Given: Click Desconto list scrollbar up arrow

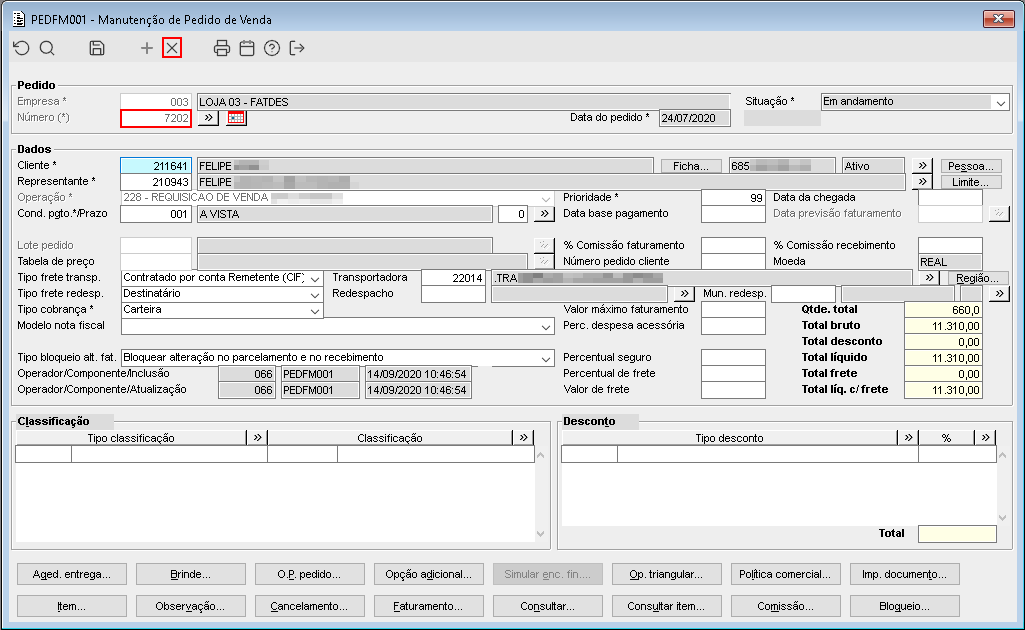Looking at the screenshot, I should pos(1003,456).
